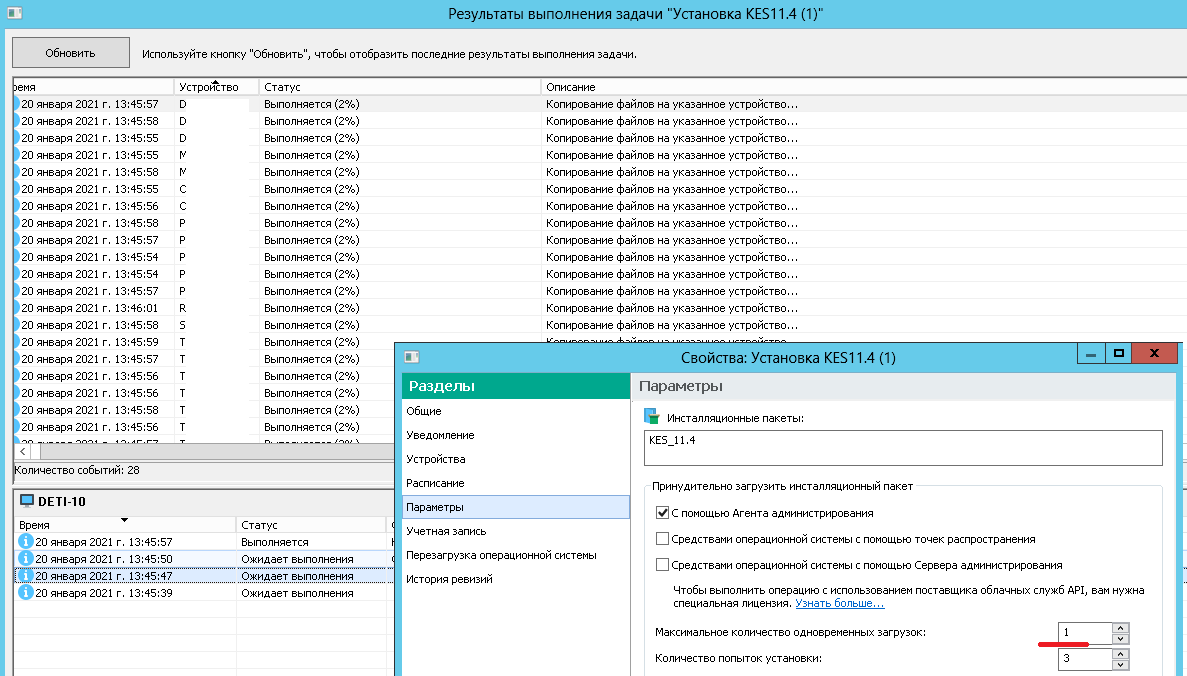Click info icon of 13:45:39 waiting event

click(x=26, y=593)
